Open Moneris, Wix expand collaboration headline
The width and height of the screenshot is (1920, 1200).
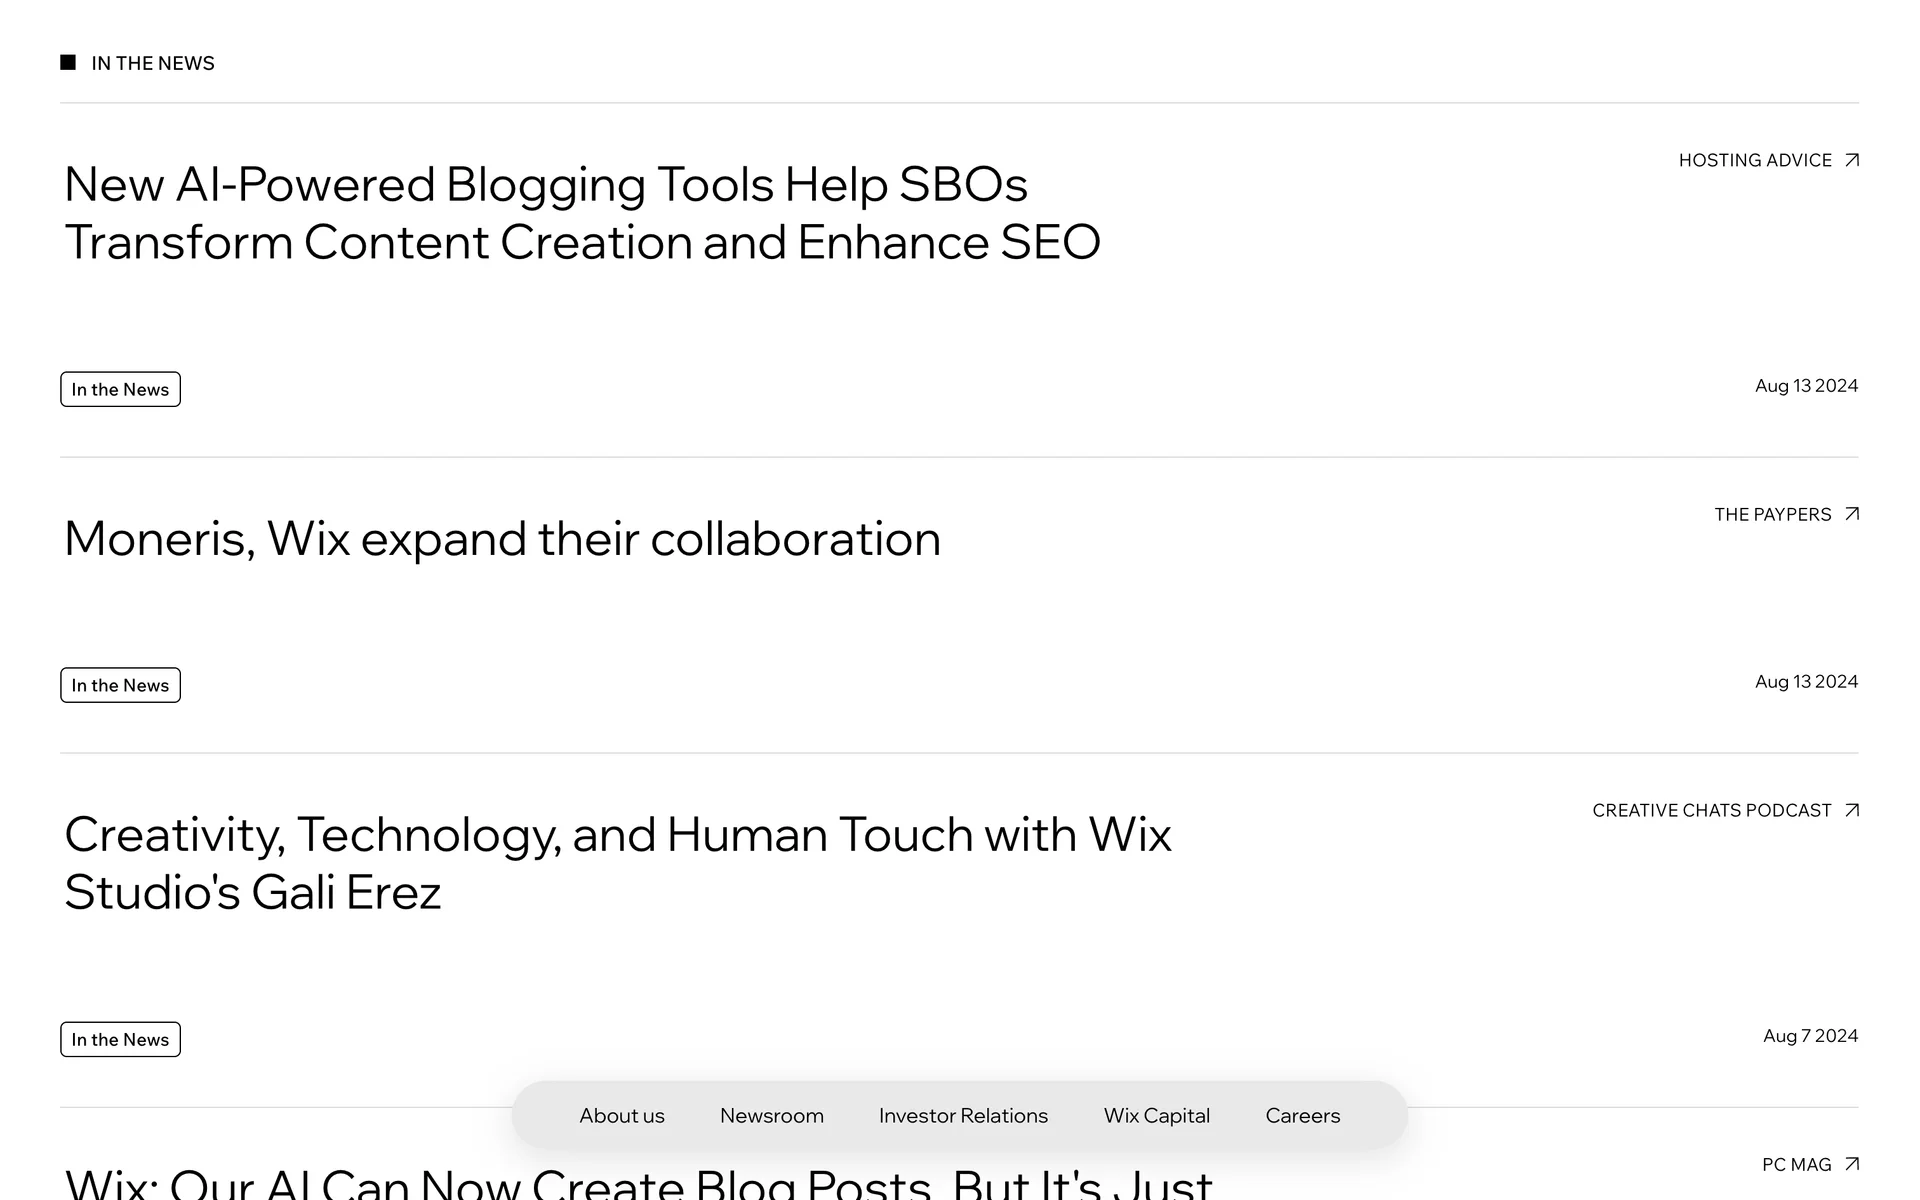(x=502, y=539)
